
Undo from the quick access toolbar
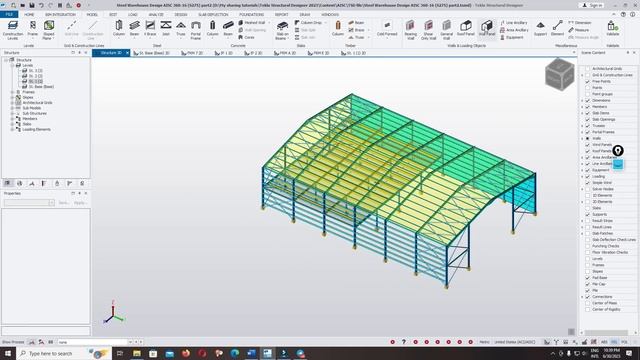(41, 5)
